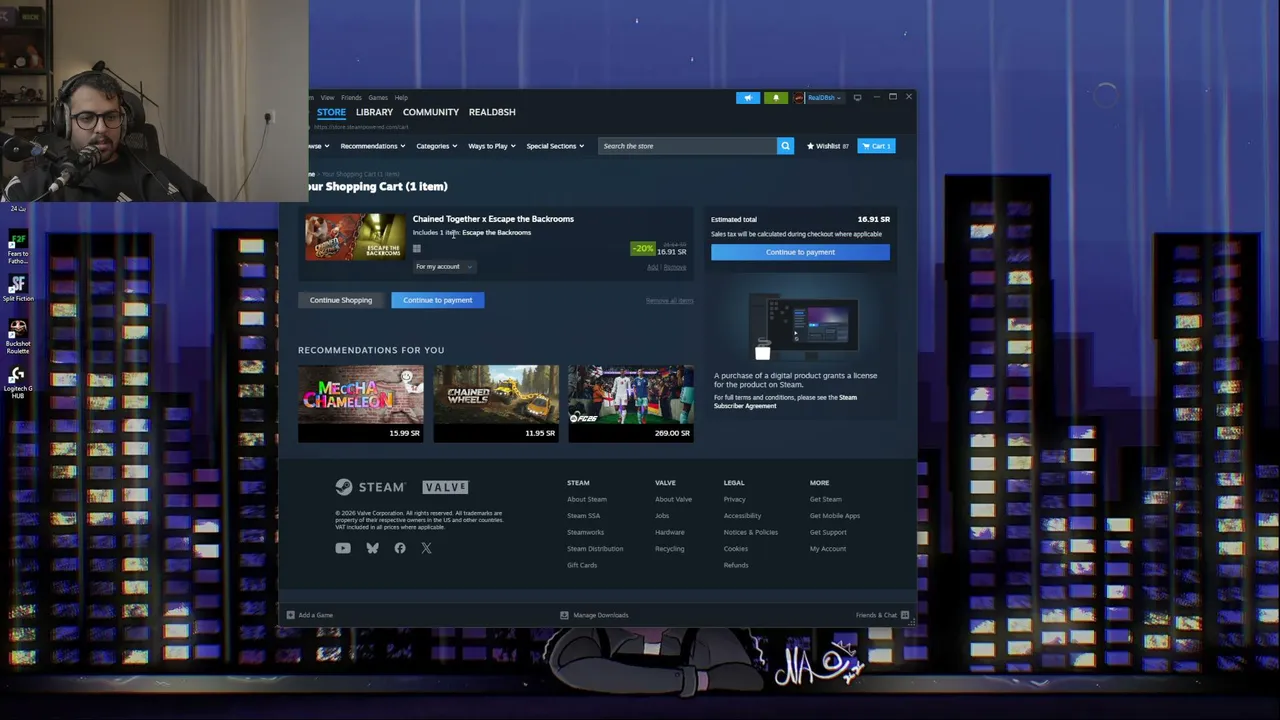Switch to the LIBRARY tab
Screen dimensions: 1280x720
pos(374,112)
